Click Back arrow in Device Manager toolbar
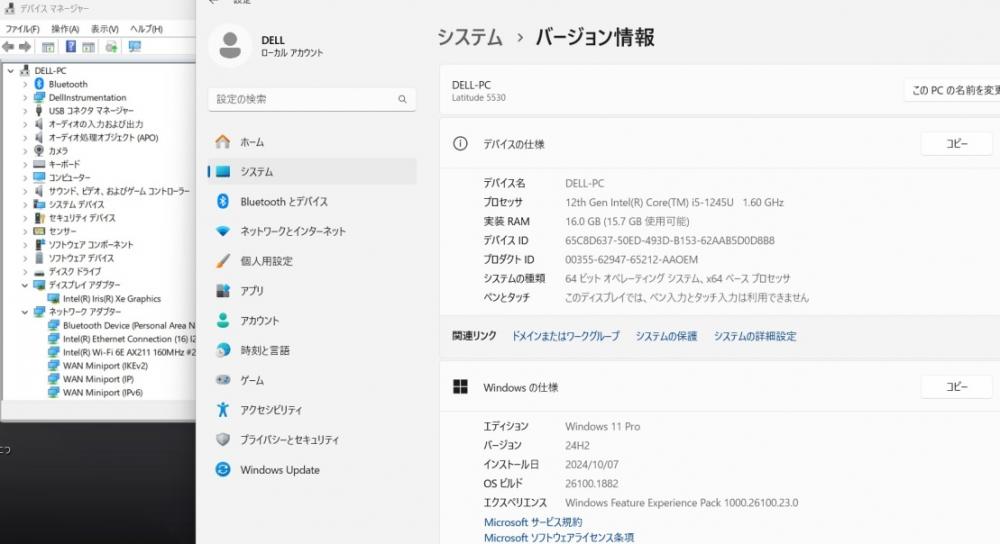This screenshot has width=1000, height=544. [x=8, y=47]
